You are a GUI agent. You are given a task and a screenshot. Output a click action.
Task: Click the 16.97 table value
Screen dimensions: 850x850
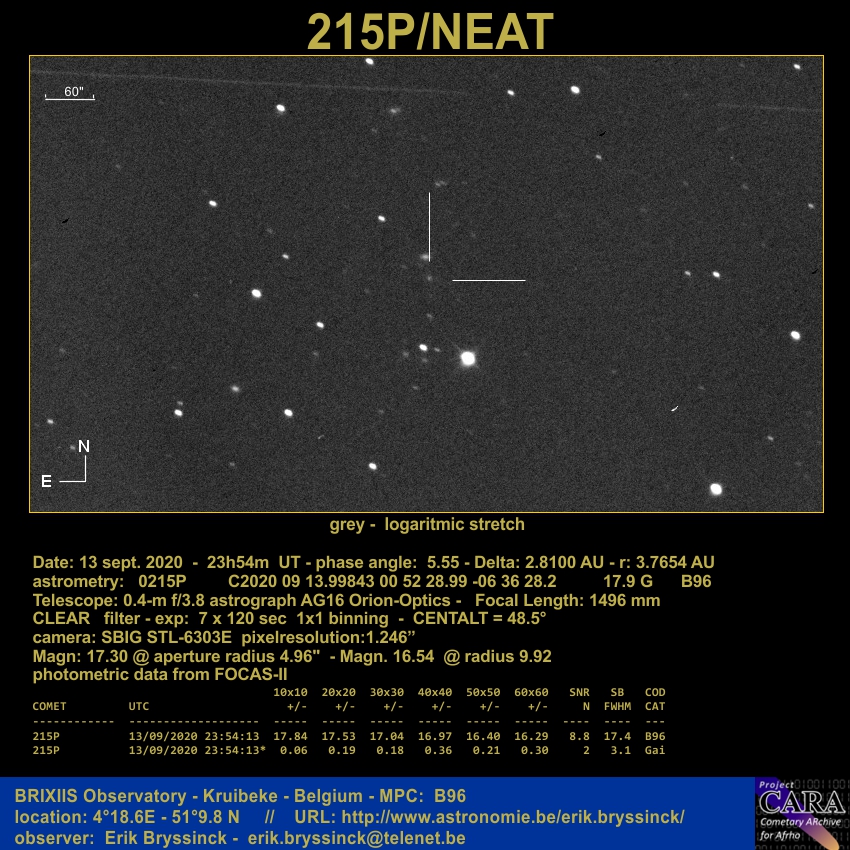click(435, 736)
